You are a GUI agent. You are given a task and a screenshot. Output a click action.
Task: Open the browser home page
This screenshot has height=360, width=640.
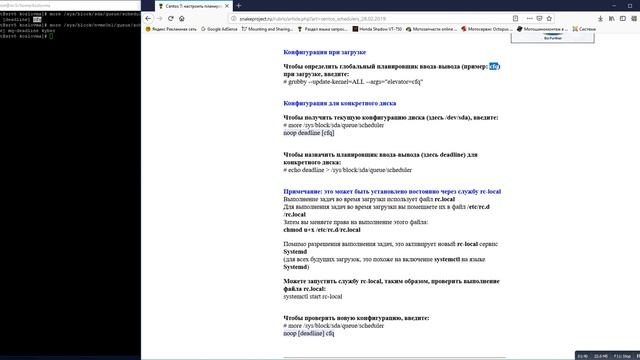click(182, 18)
